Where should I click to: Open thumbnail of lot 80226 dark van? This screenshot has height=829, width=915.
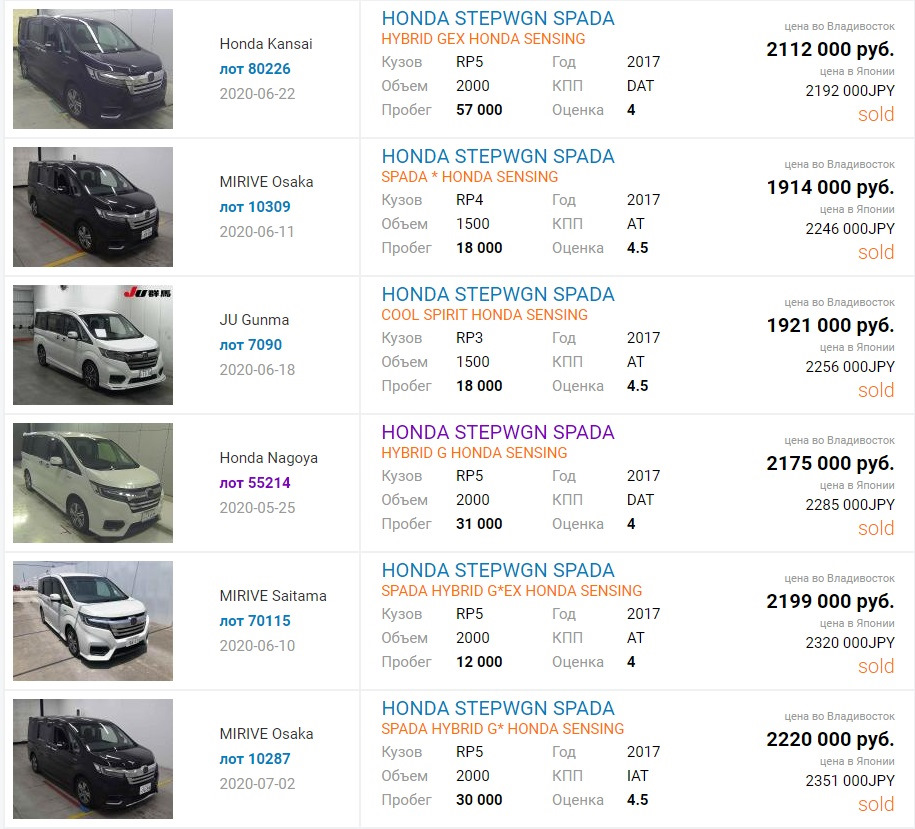[93, 69]
